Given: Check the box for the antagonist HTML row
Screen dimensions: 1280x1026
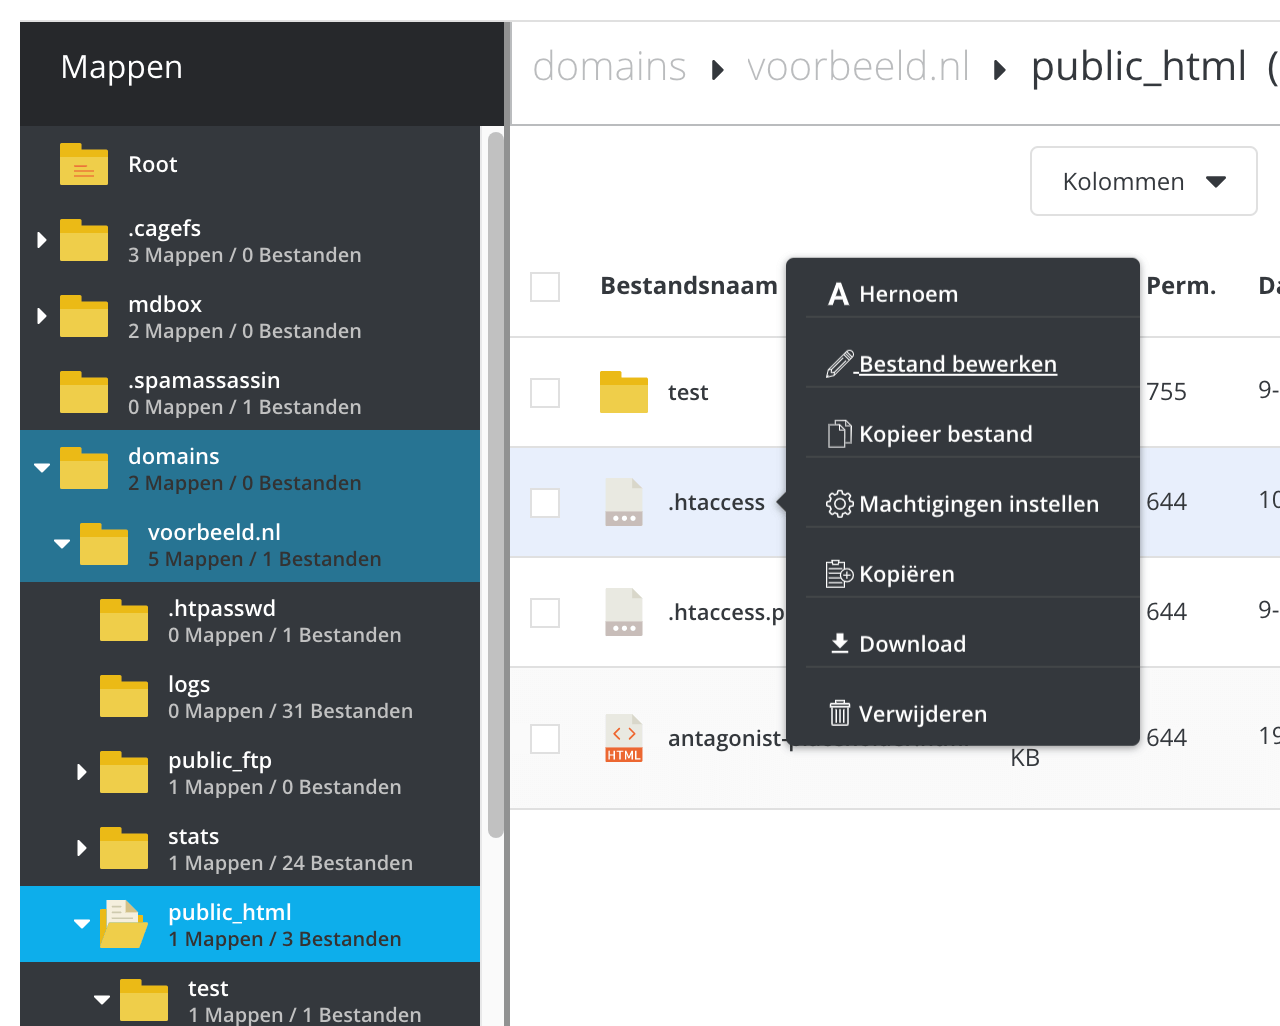Looking at the screenshot, I should [x=545, y=739].
